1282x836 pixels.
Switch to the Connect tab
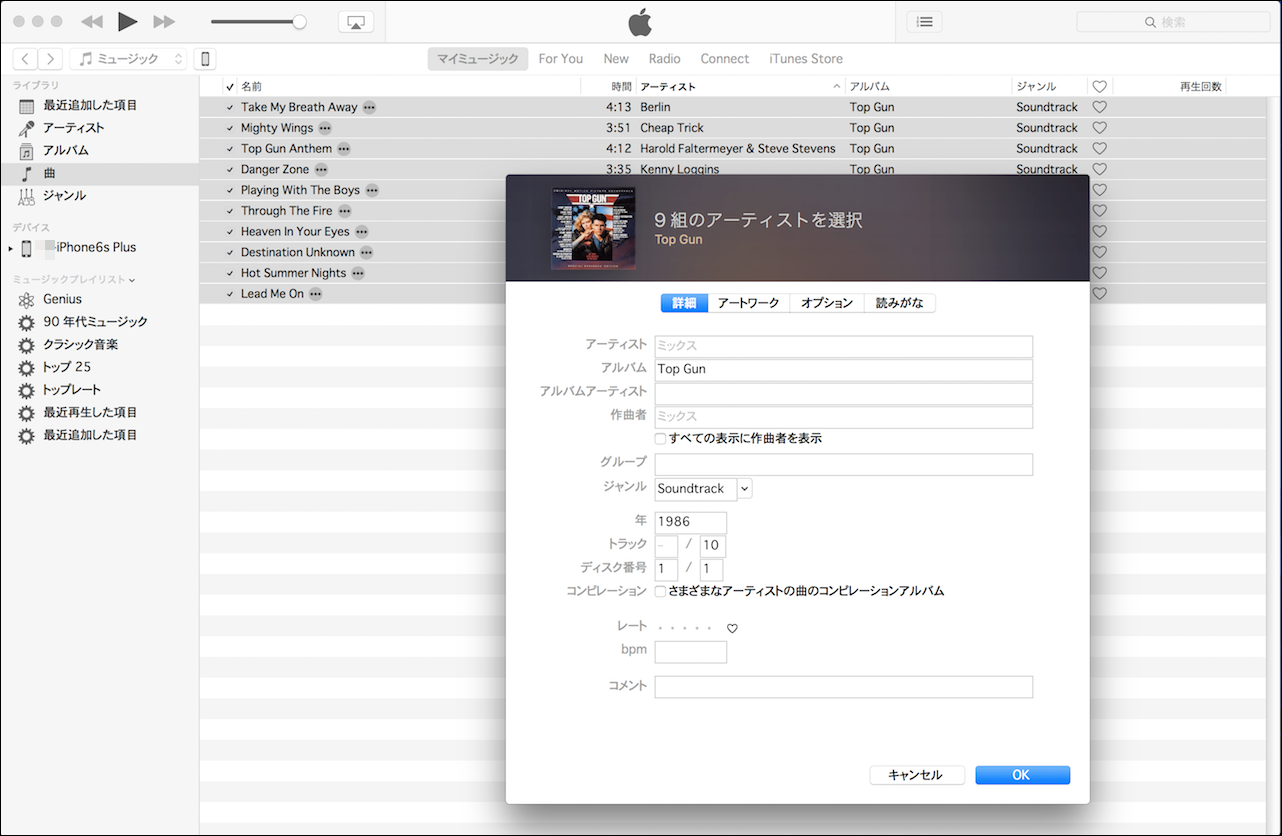[x=724, y=59]
